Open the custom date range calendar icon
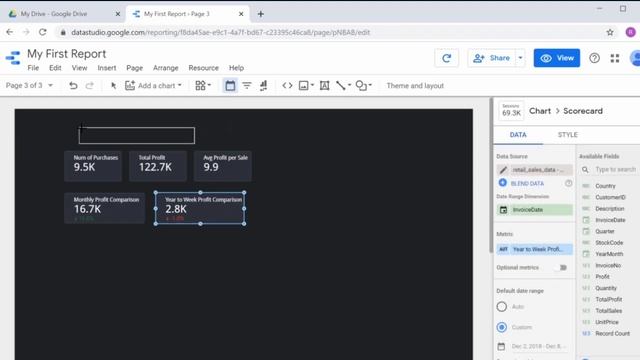 [501, 346]
